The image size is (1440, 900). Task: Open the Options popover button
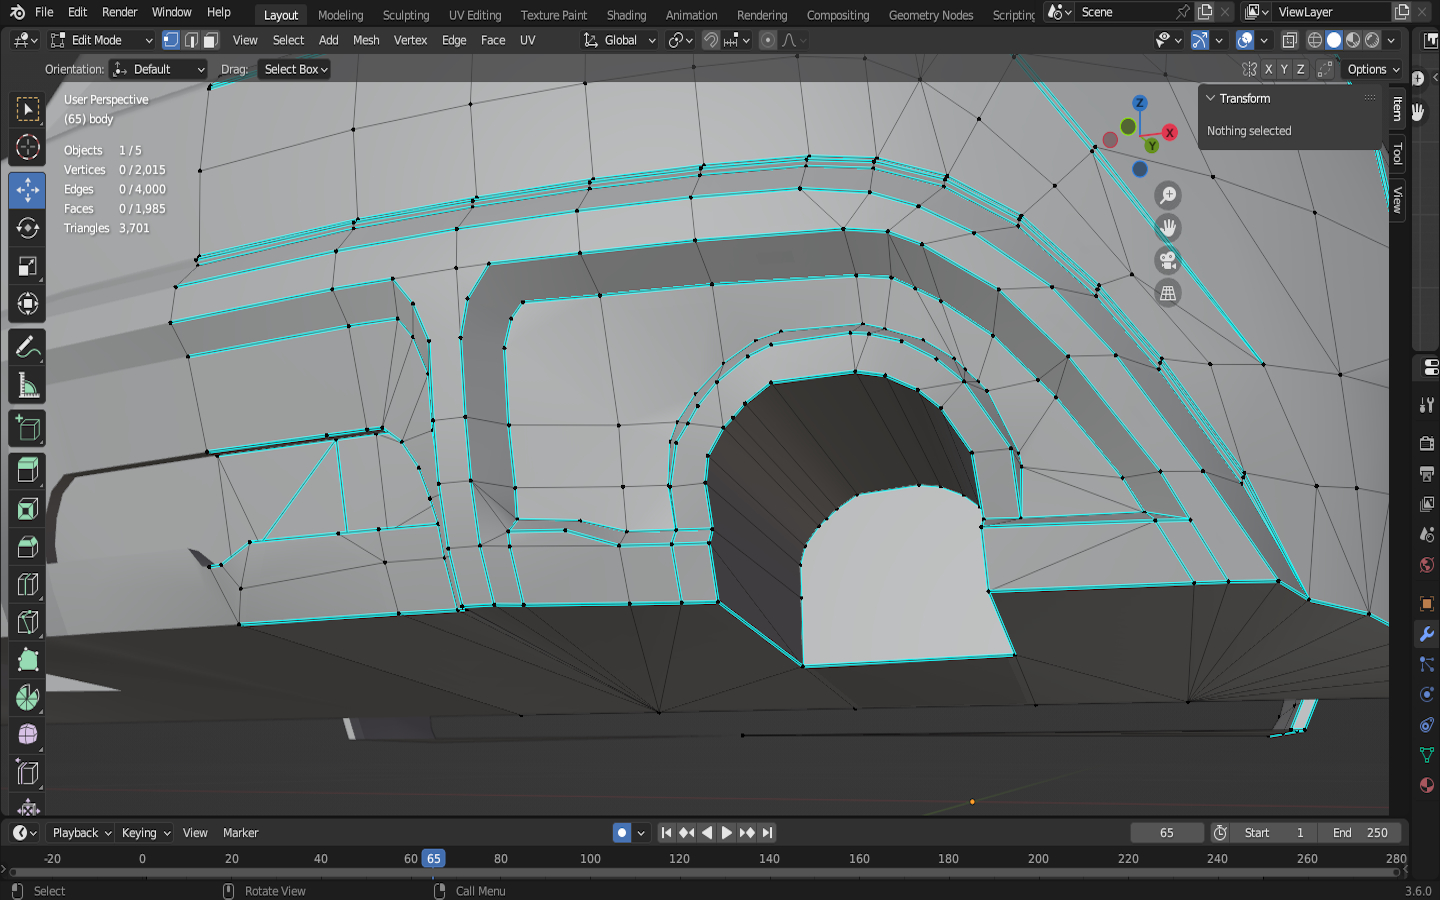[x=1373, y=69]
